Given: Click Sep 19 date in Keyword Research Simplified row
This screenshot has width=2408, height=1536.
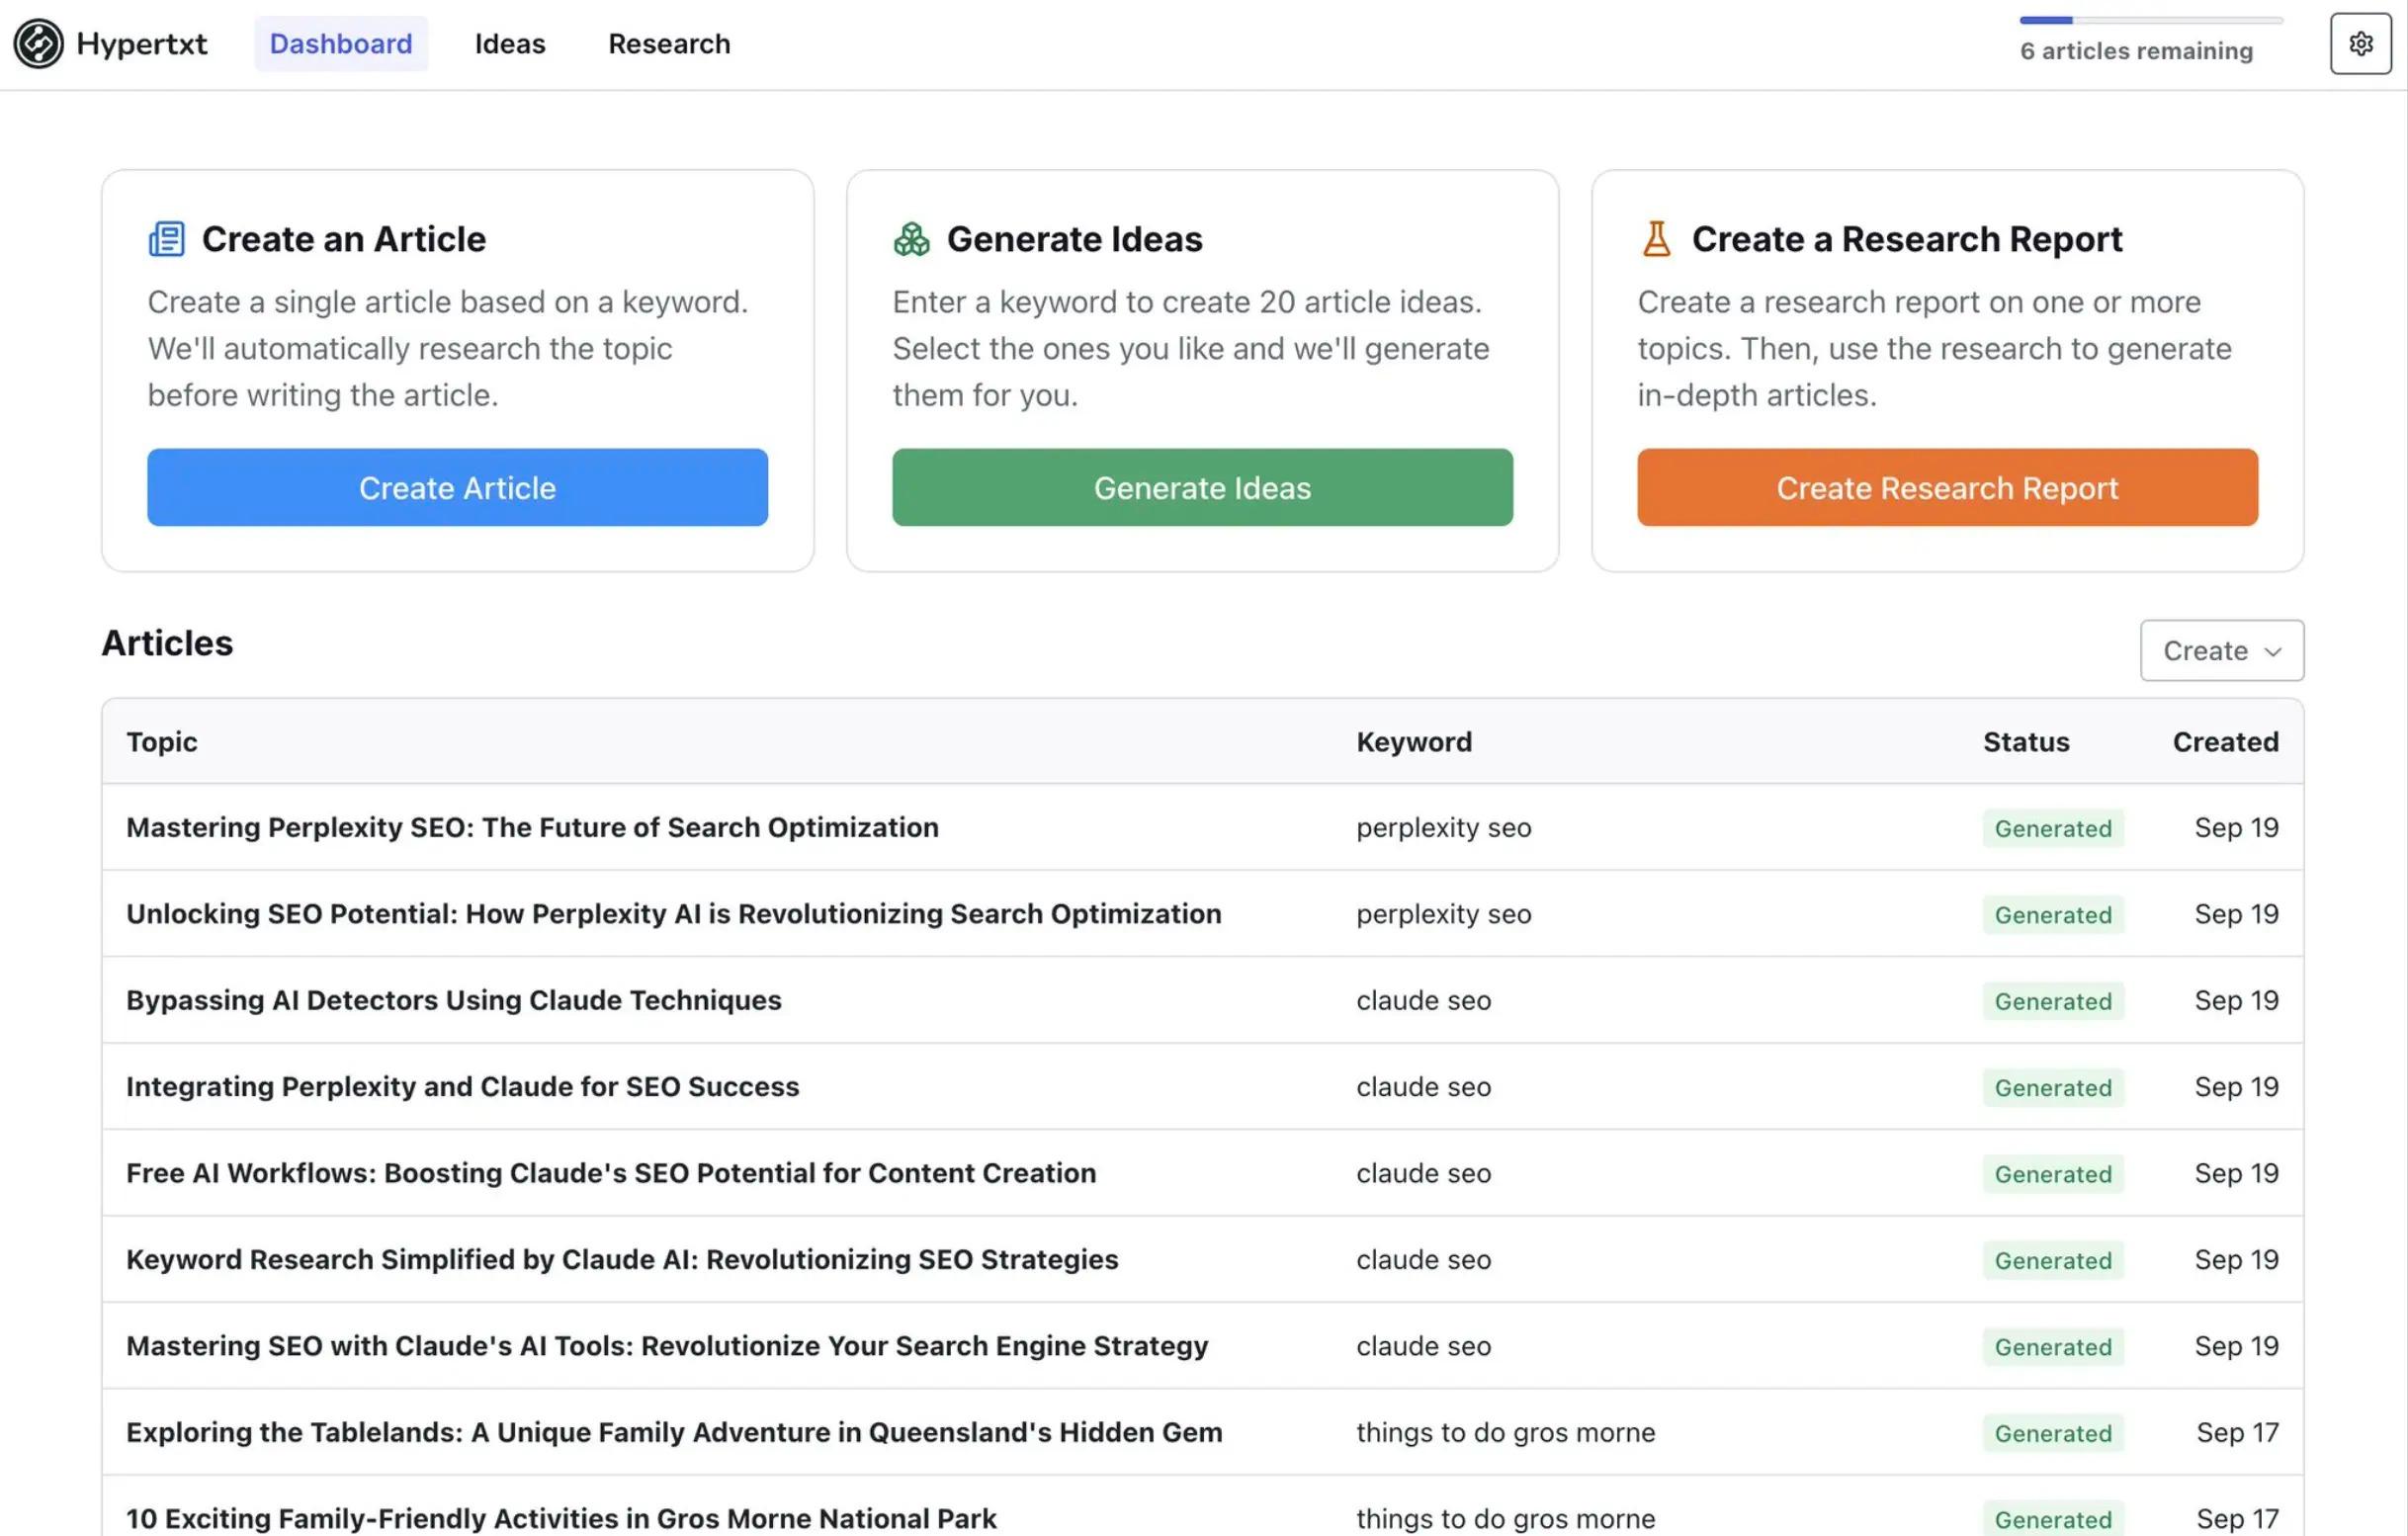Looking at the screenshot, I should pos(2236,1260).
